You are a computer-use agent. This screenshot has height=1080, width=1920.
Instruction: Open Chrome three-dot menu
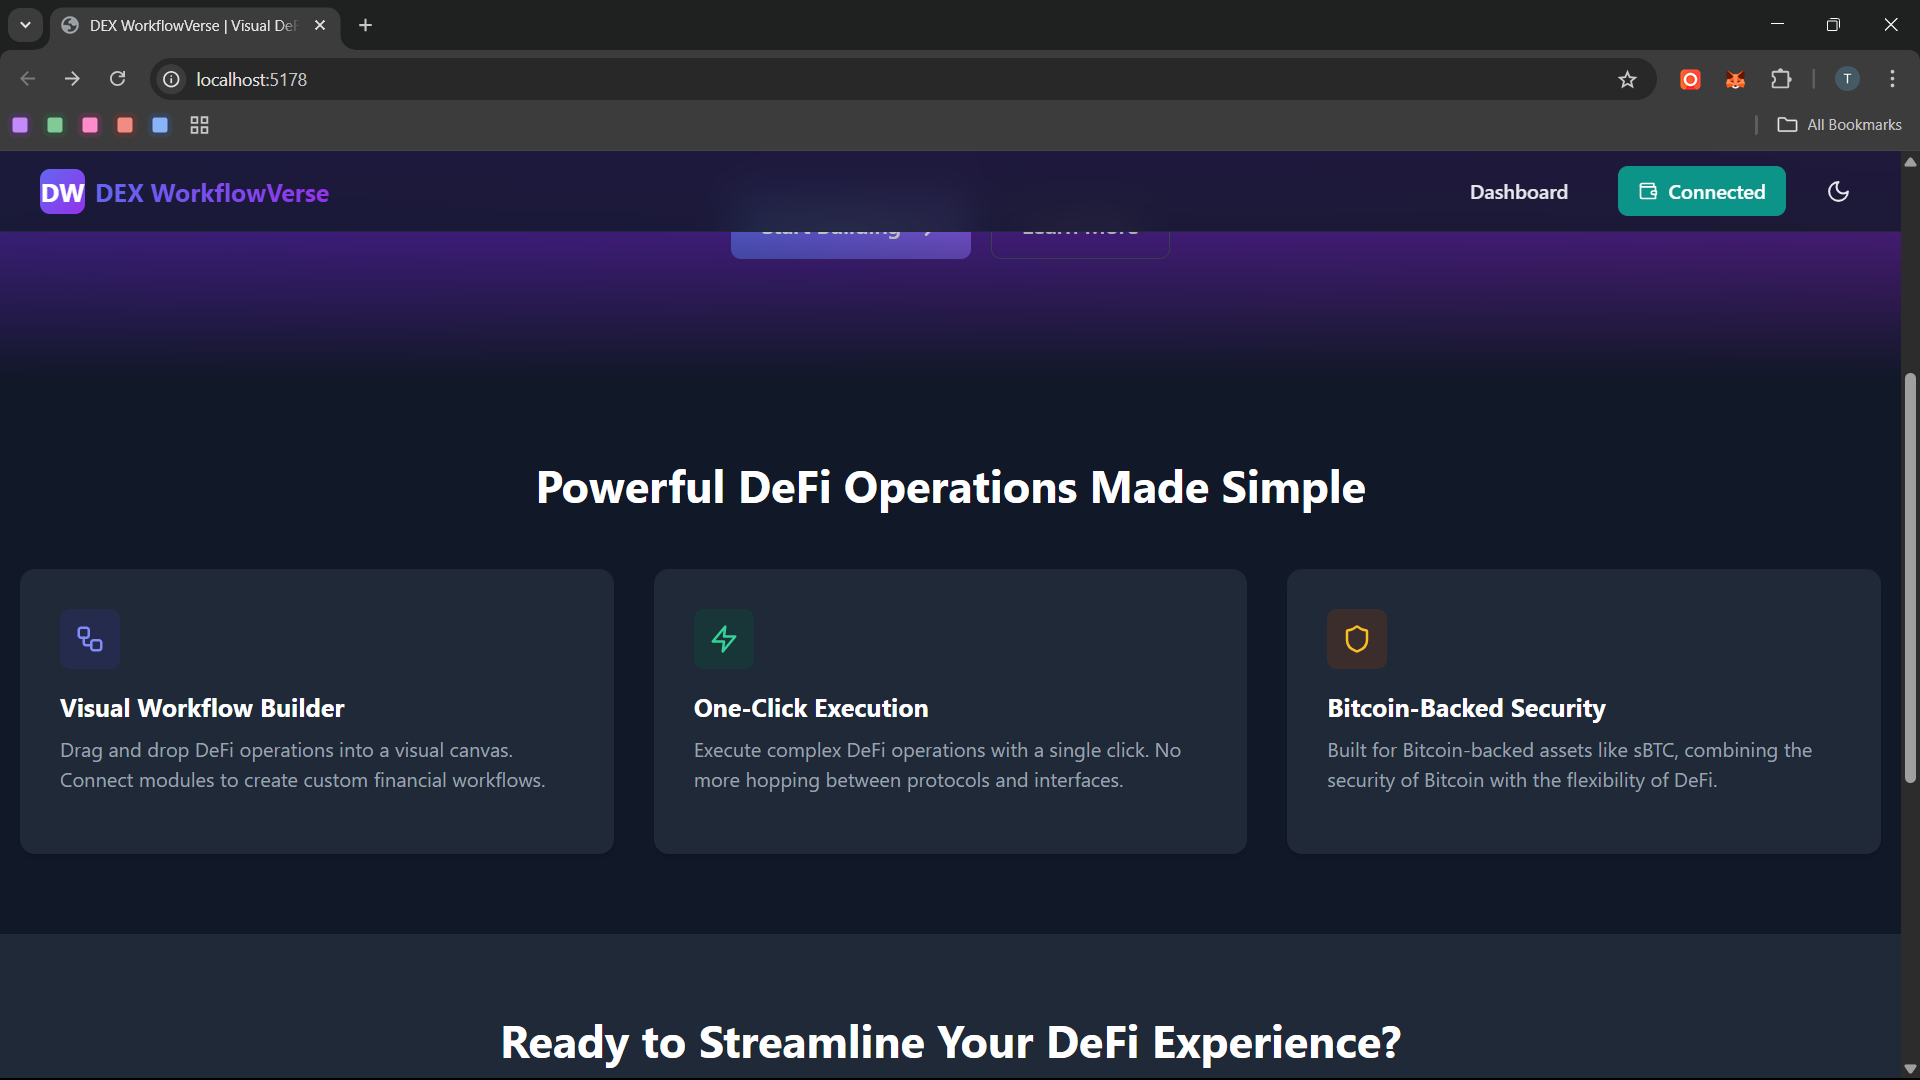[x=1892, y=79]
